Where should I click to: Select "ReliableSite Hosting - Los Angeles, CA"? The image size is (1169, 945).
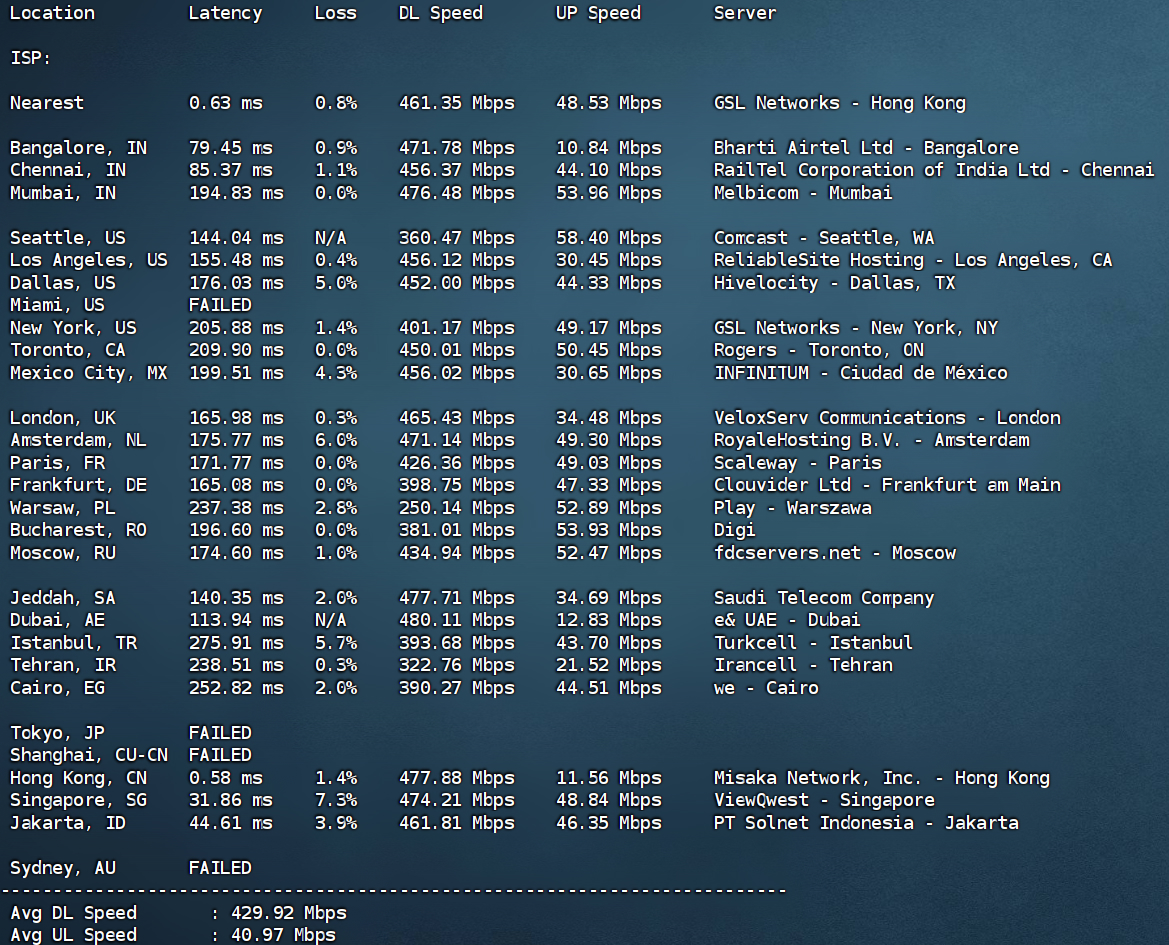pos(913,260)
